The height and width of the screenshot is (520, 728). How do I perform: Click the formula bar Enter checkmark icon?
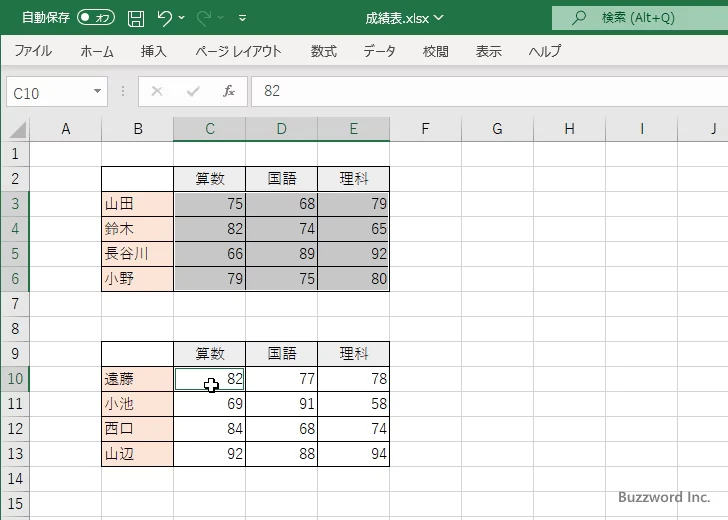[193, 92]
